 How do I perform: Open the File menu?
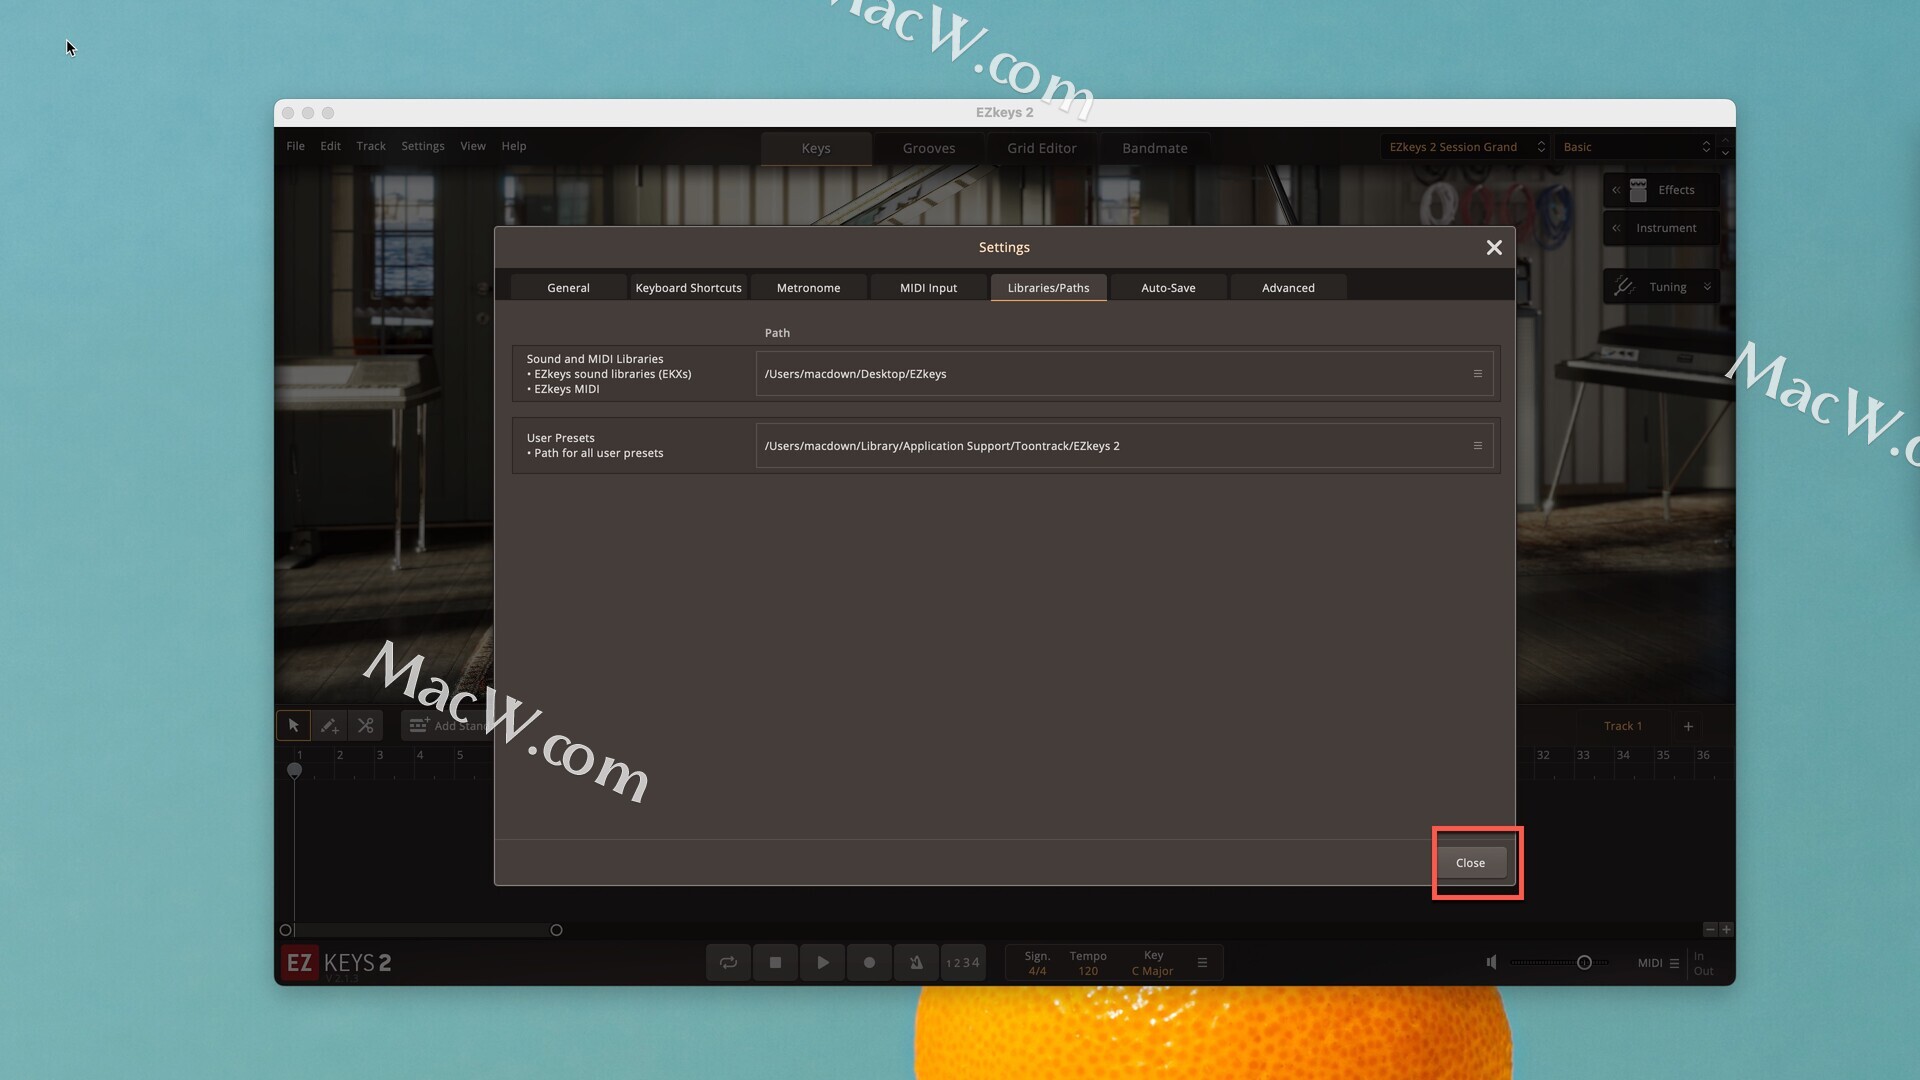pos(295,146)
